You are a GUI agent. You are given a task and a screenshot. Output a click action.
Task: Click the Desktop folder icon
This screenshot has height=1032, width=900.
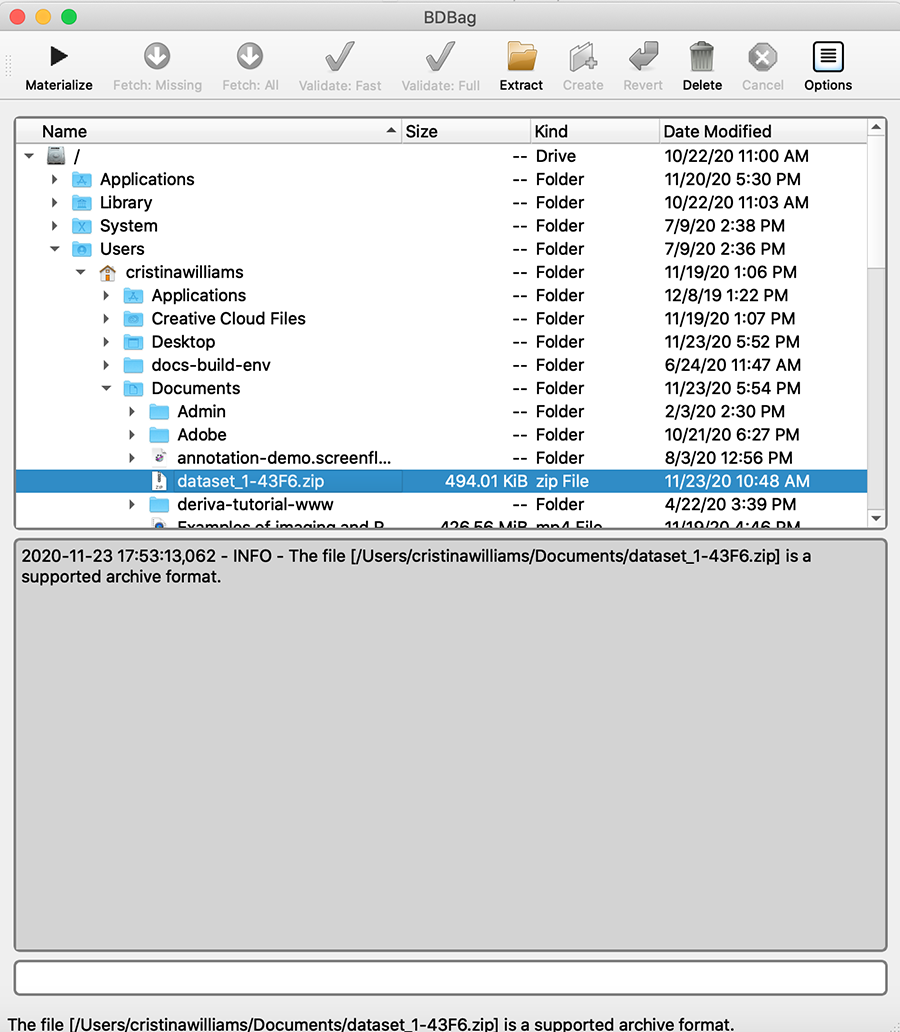pos(134,342)
